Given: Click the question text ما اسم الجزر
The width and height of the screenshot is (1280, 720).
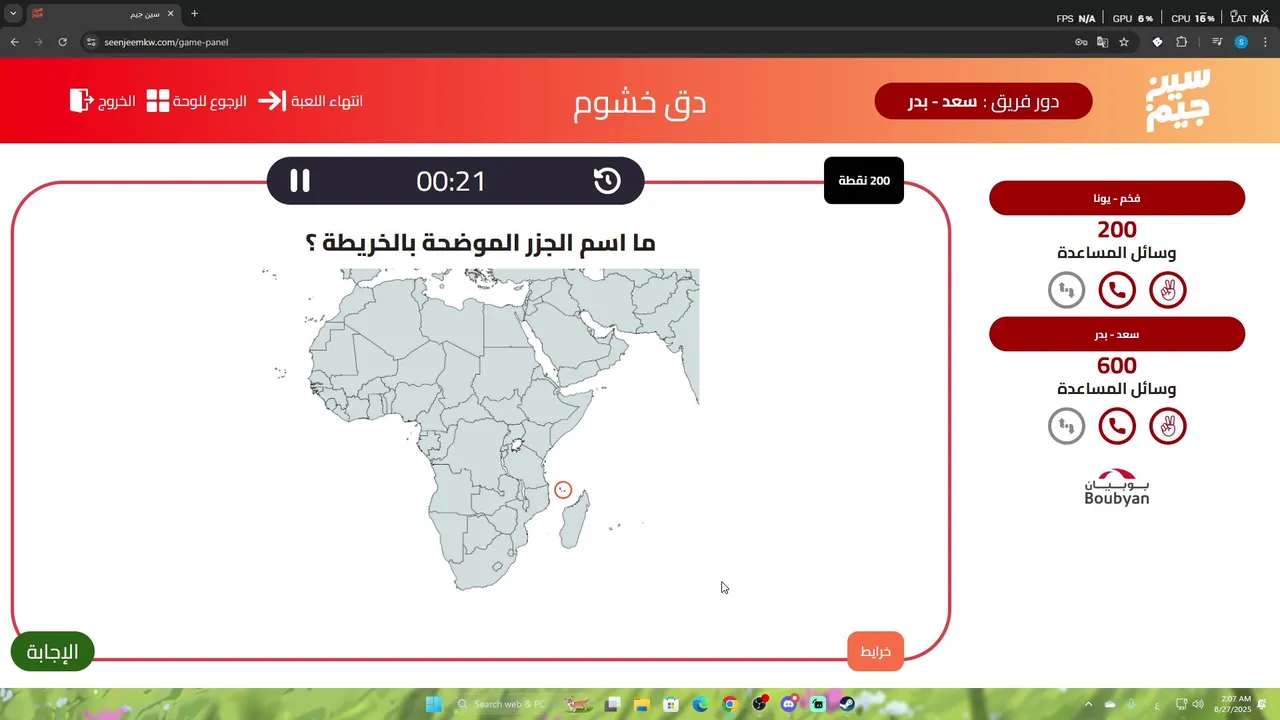Looking at the screenshot, I should [x=480, y=242].
